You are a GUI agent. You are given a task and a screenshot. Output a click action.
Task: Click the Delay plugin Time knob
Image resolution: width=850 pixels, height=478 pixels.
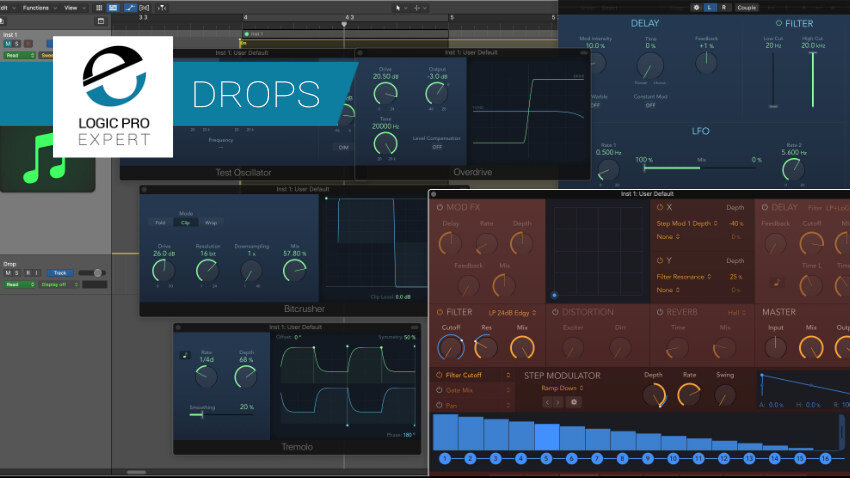650,67
